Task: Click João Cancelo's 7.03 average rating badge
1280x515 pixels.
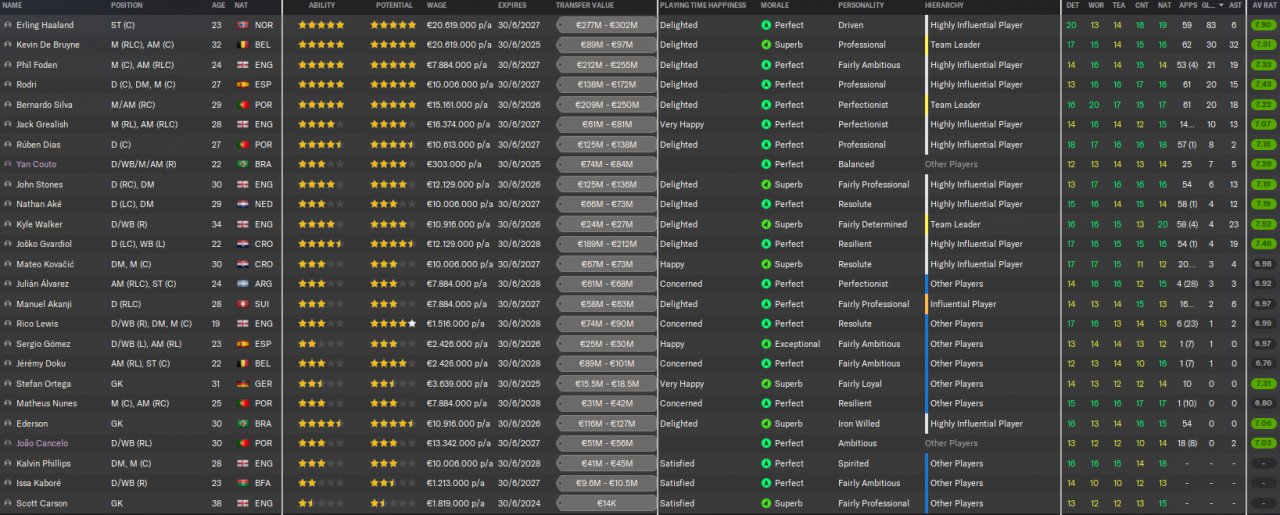Action: (1262, 444)
